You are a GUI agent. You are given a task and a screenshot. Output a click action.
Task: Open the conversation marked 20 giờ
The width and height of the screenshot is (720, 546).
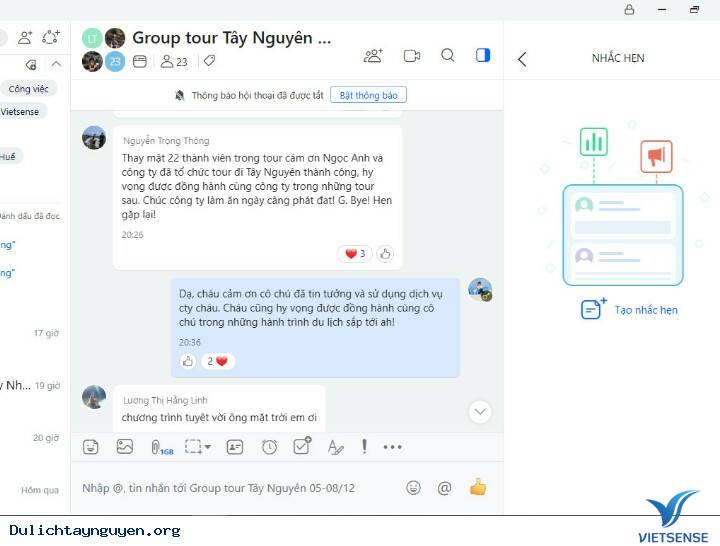(x=35, y=438)
